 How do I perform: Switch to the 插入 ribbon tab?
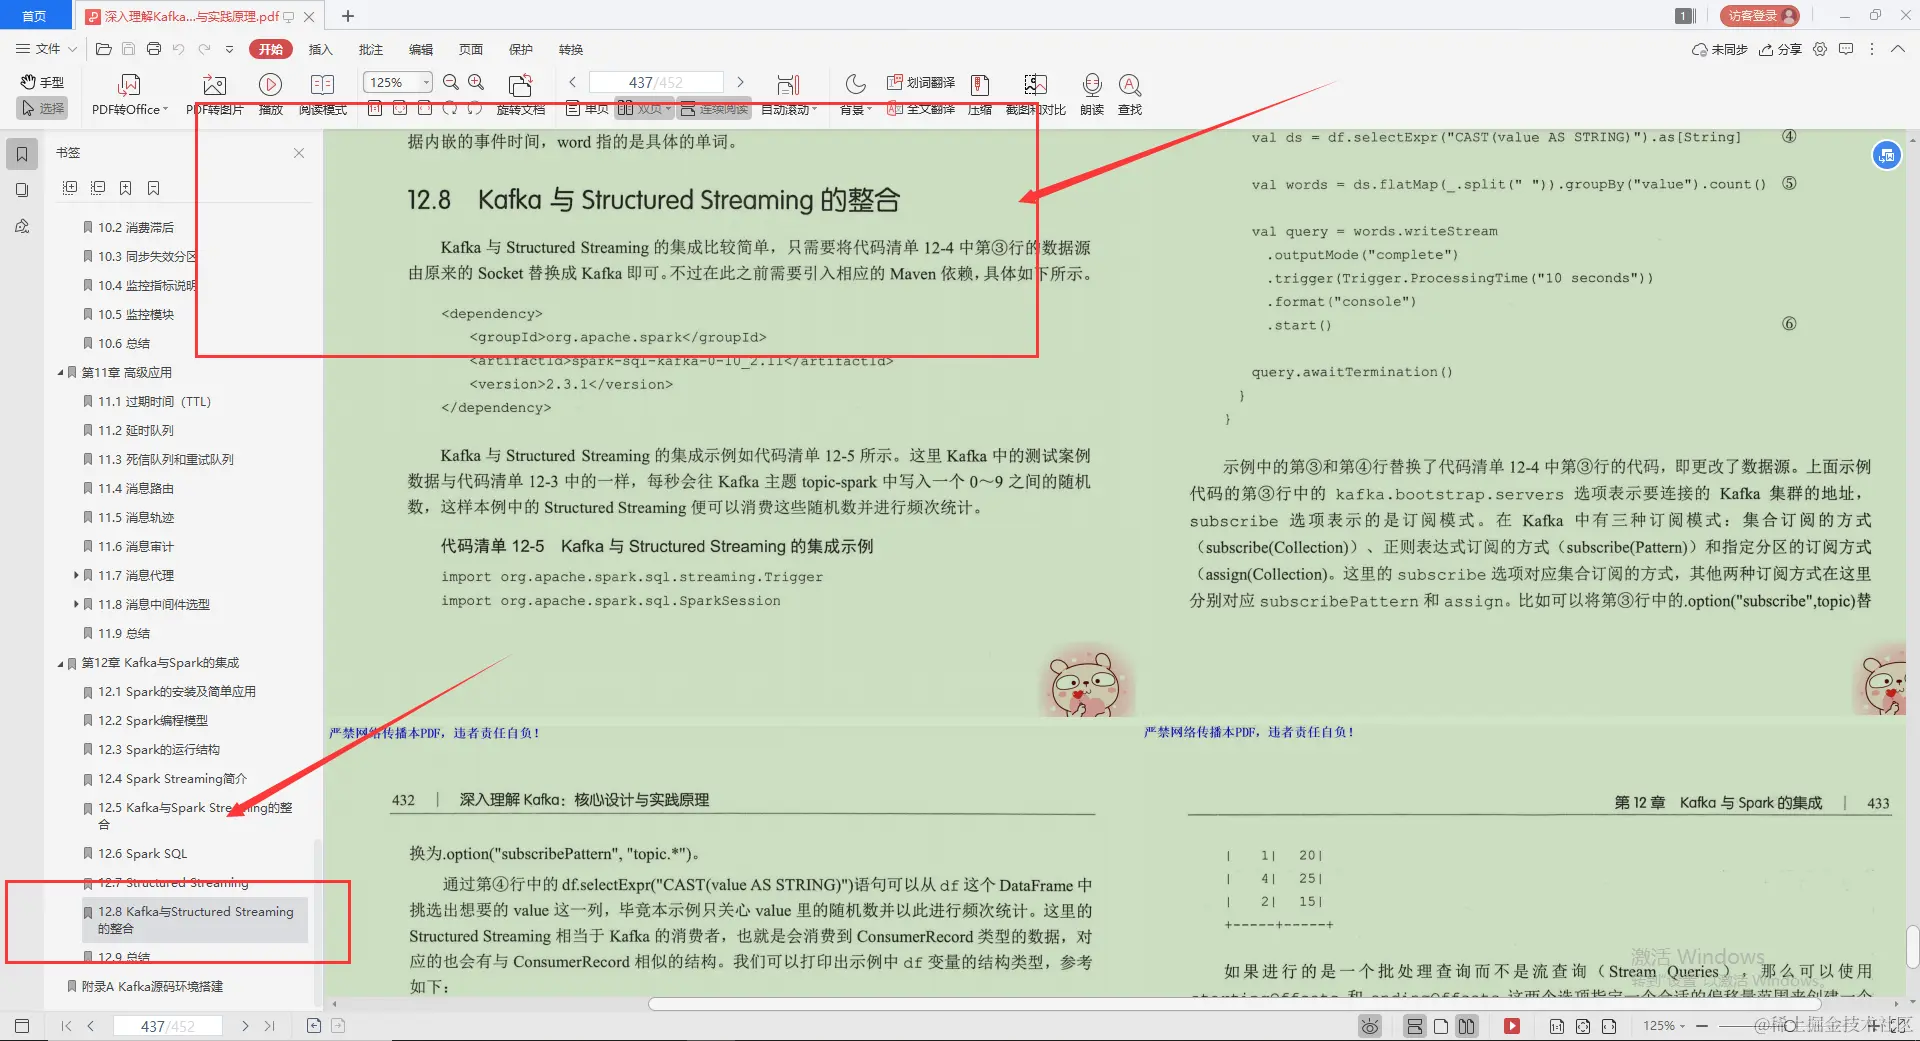pos(320,49)
